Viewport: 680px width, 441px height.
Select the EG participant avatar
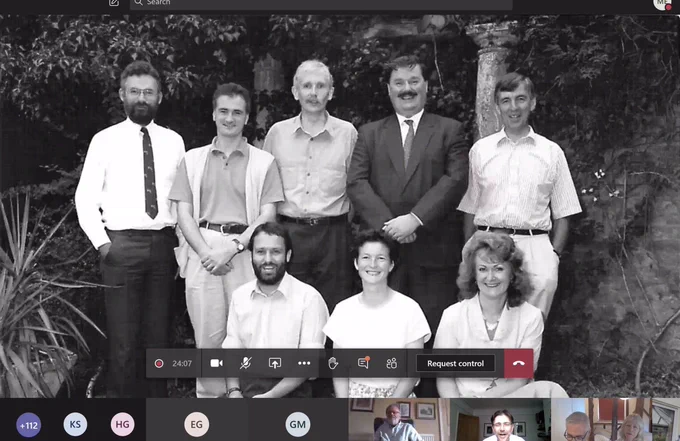coord(196,424)
